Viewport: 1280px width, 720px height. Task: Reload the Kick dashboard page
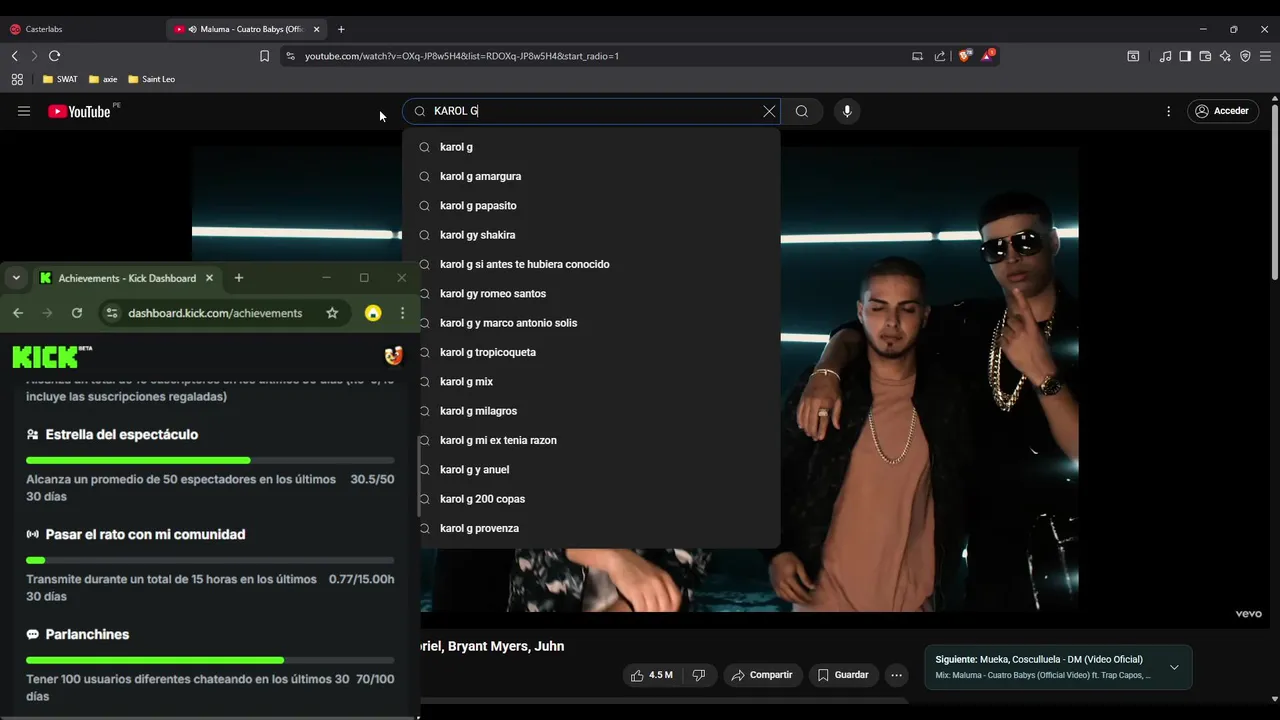[76, 313]
